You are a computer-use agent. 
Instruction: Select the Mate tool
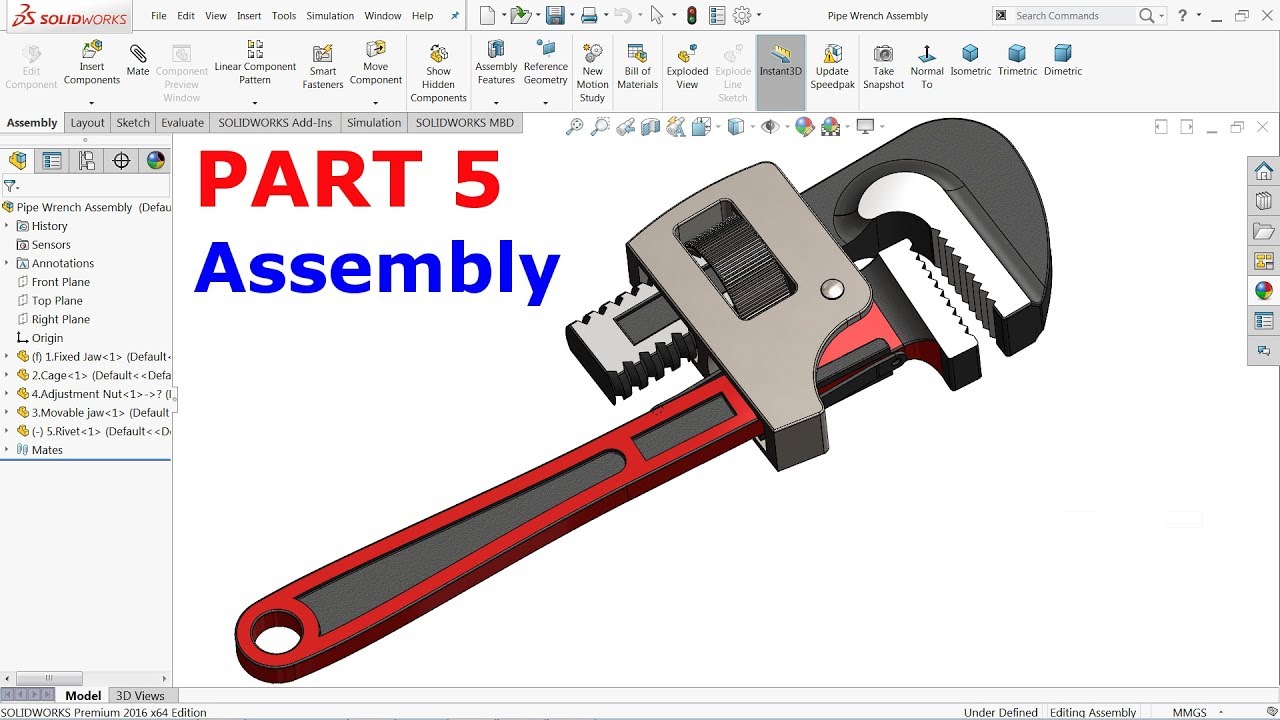coord(138,60)
